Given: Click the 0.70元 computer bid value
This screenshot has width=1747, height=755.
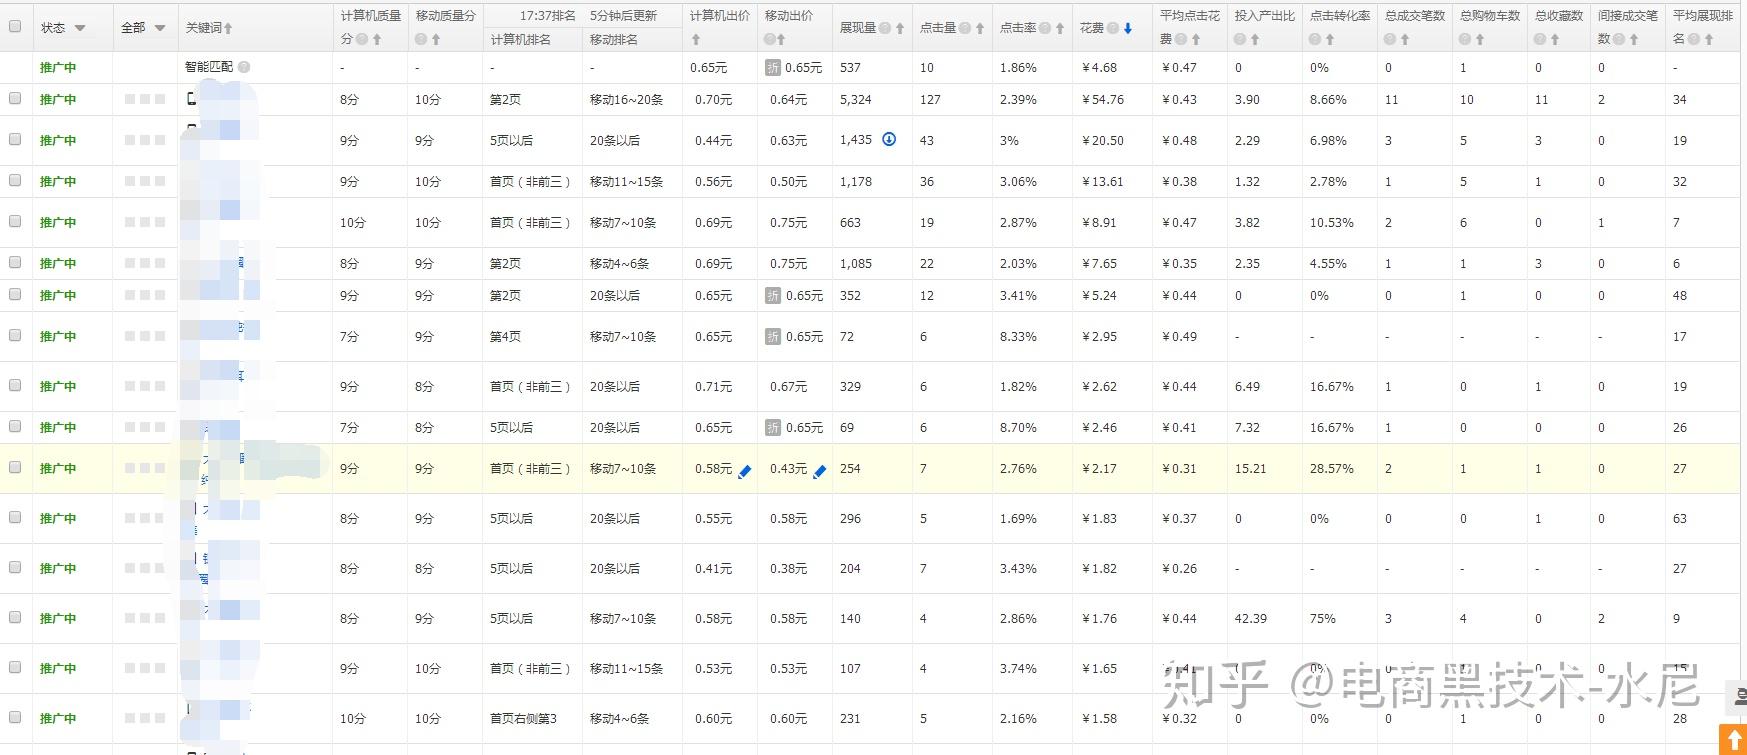Looking at the screenshot, I should pyautogui.click(x=714, y=100).
